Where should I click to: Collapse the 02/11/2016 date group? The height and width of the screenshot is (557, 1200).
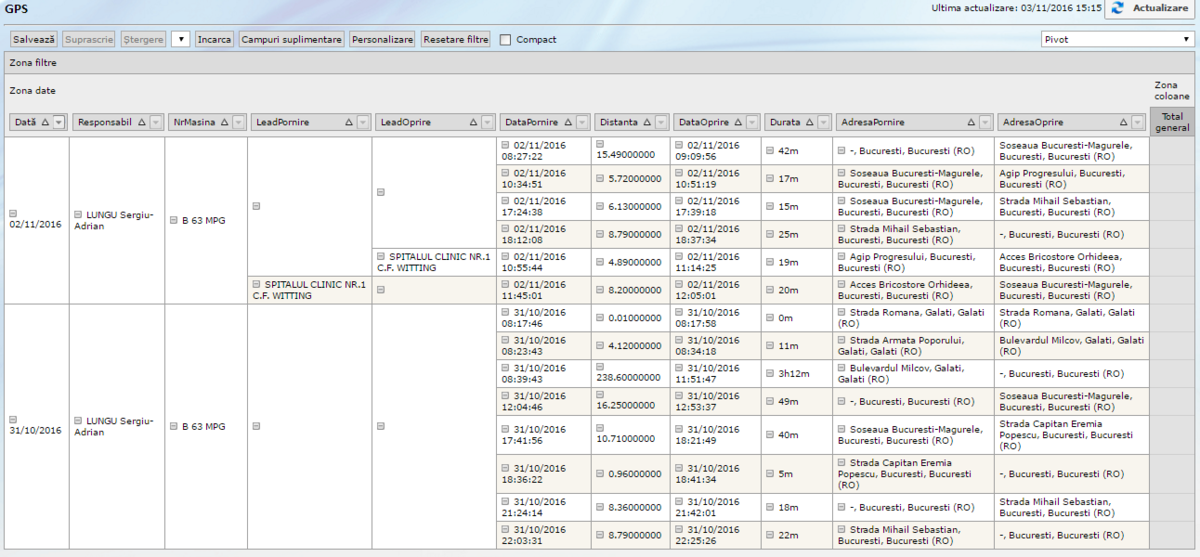13,213
